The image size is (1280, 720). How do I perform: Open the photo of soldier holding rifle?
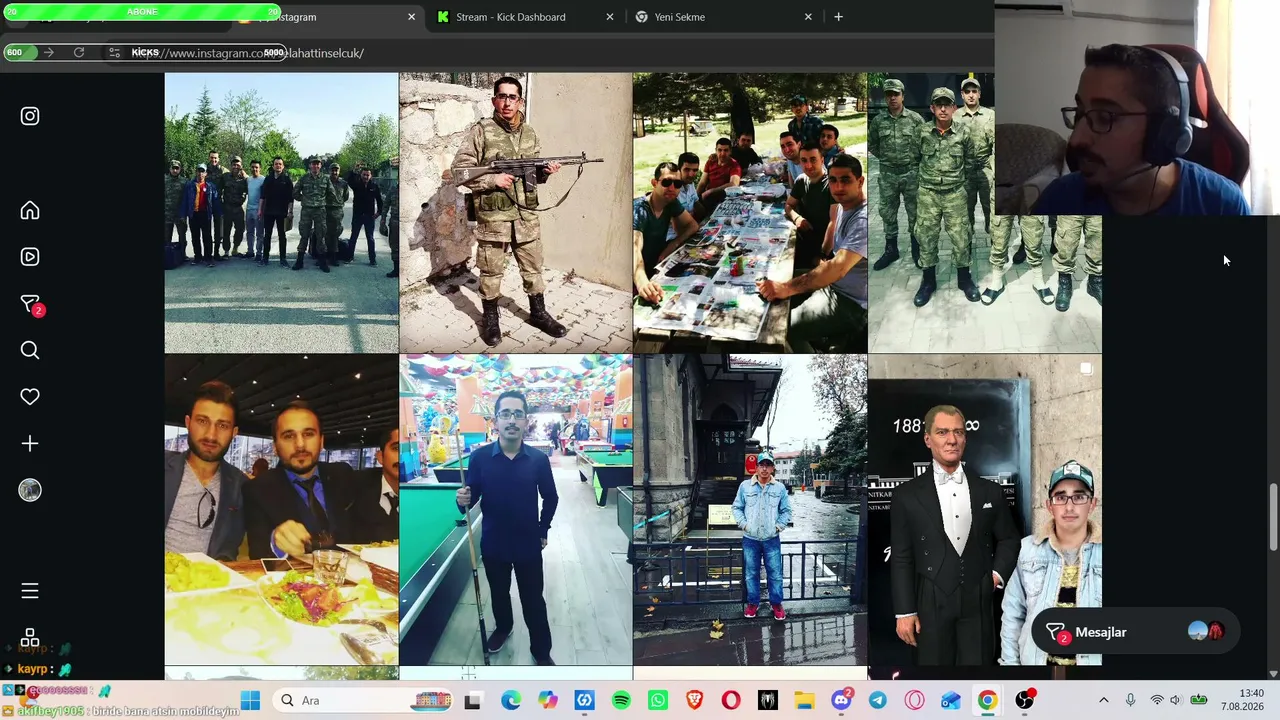tap(515, 213)
